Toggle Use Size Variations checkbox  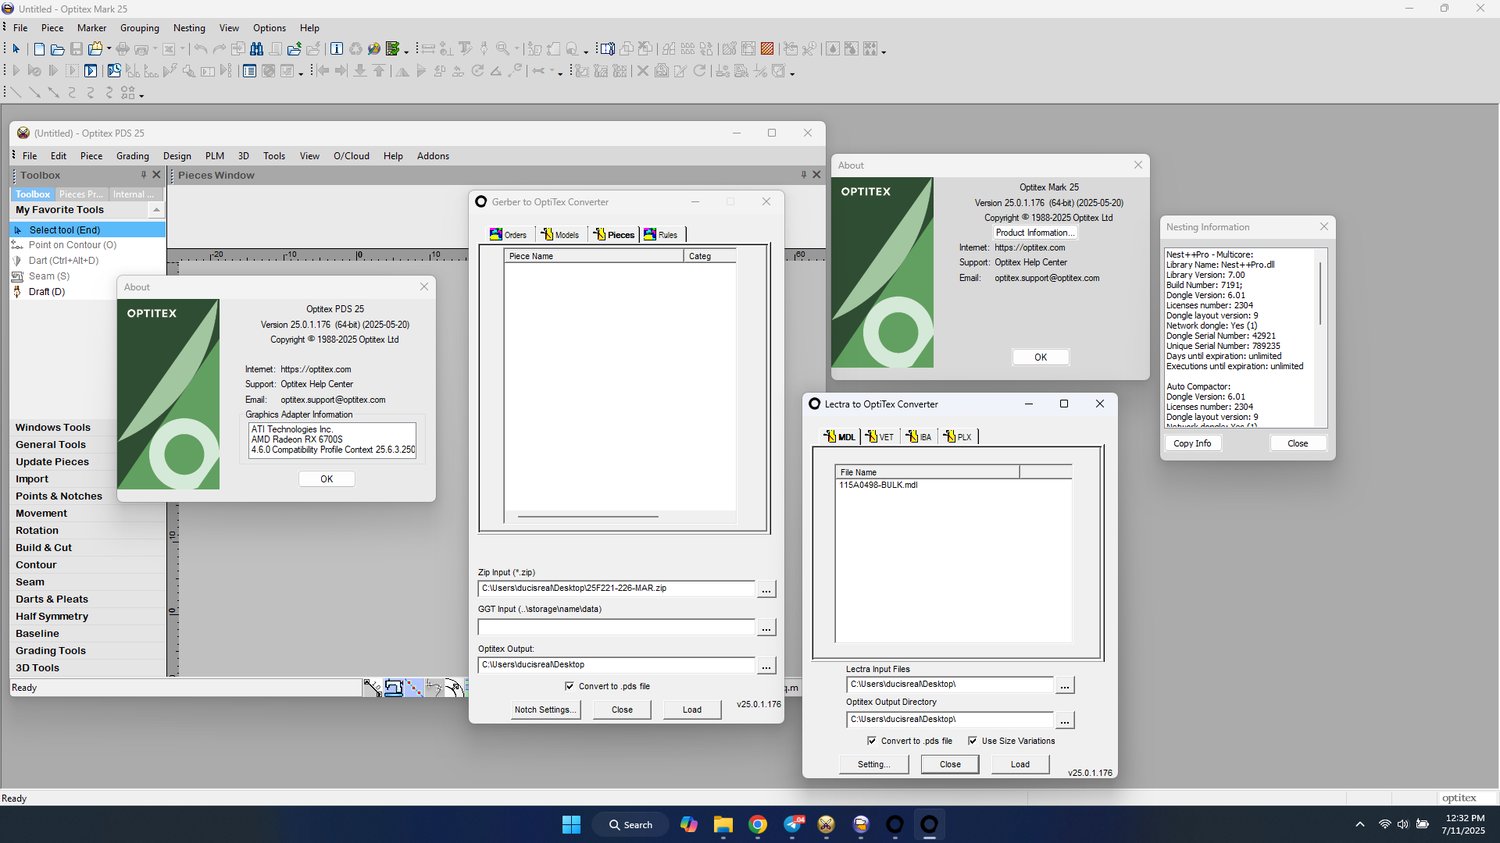point(972,741)
